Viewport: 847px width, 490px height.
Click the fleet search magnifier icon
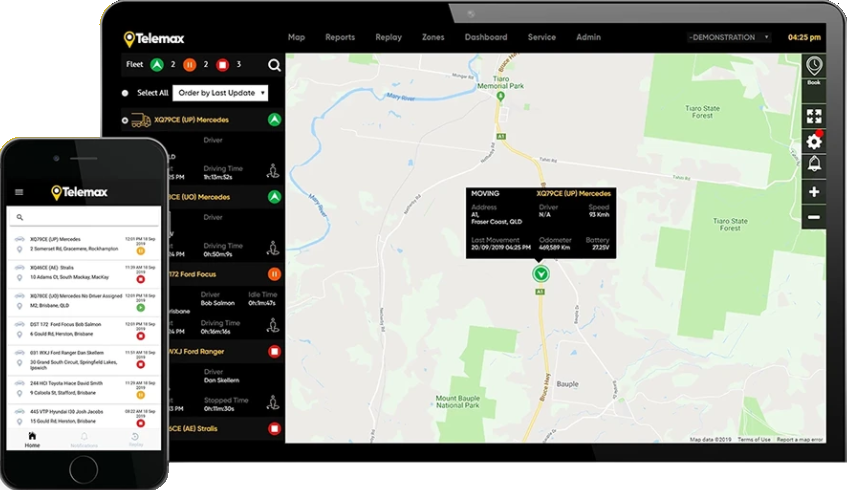click(x=274, y=65)
